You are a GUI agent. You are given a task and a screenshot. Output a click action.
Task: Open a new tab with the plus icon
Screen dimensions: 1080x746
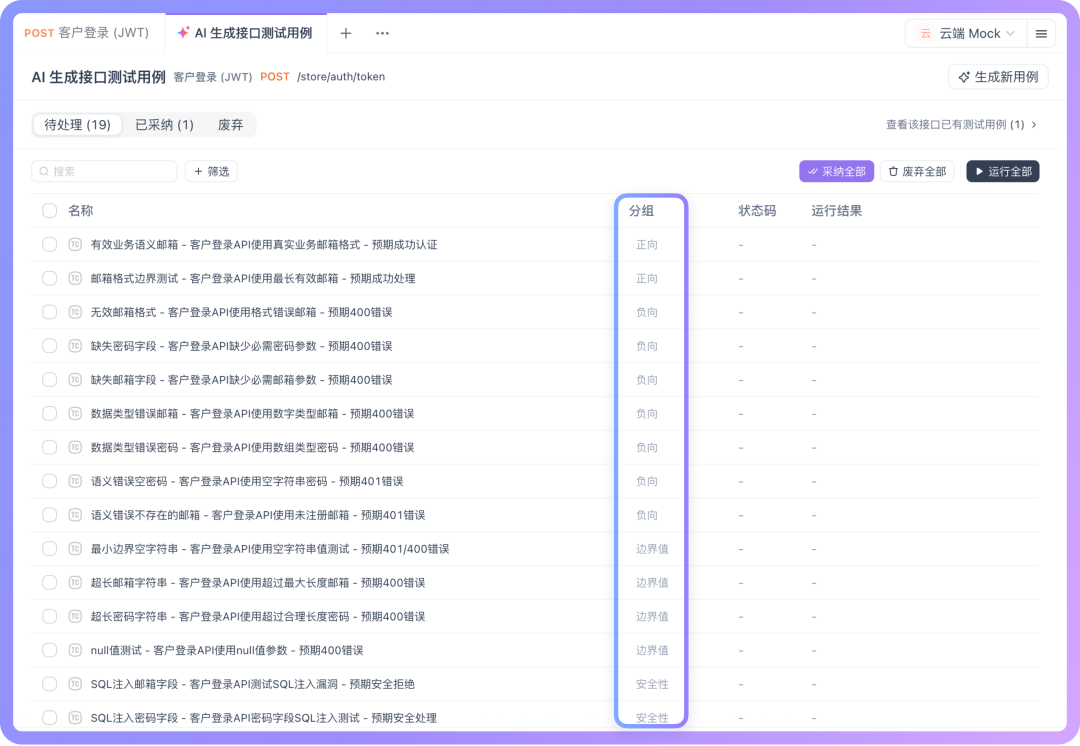[x=345, y=33]
